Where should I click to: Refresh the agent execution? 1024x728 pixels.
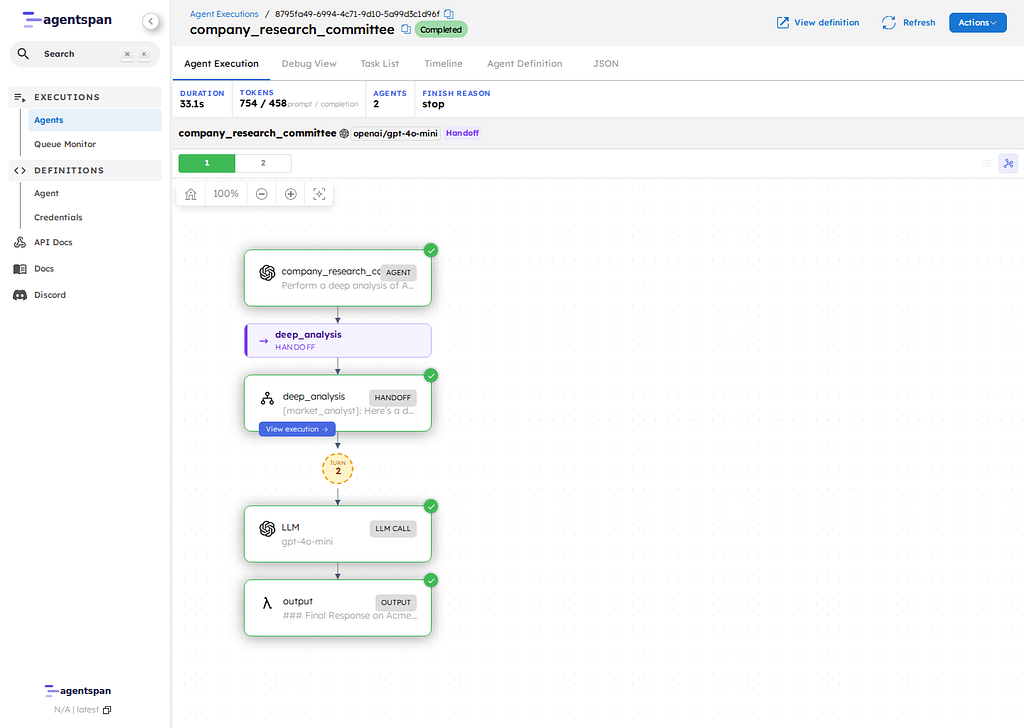(908, 22)
